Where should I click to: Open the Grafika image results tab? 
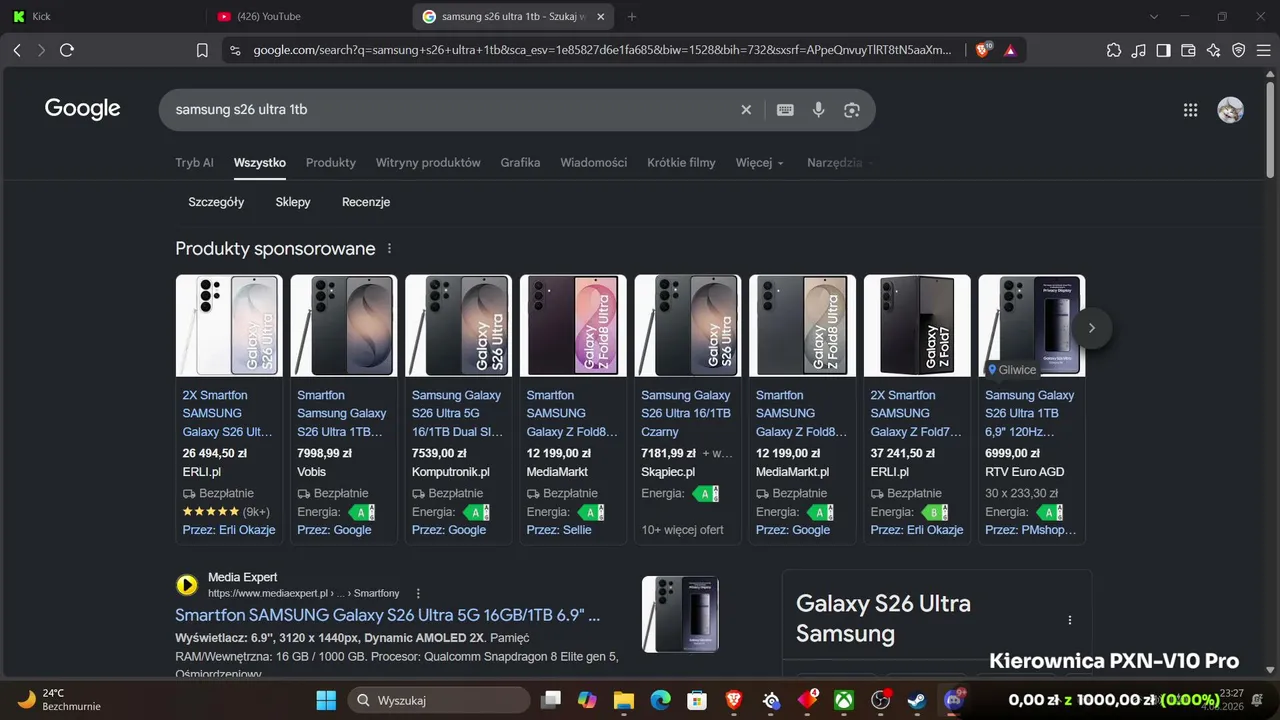pyautogui.click(x=520, y=163)
